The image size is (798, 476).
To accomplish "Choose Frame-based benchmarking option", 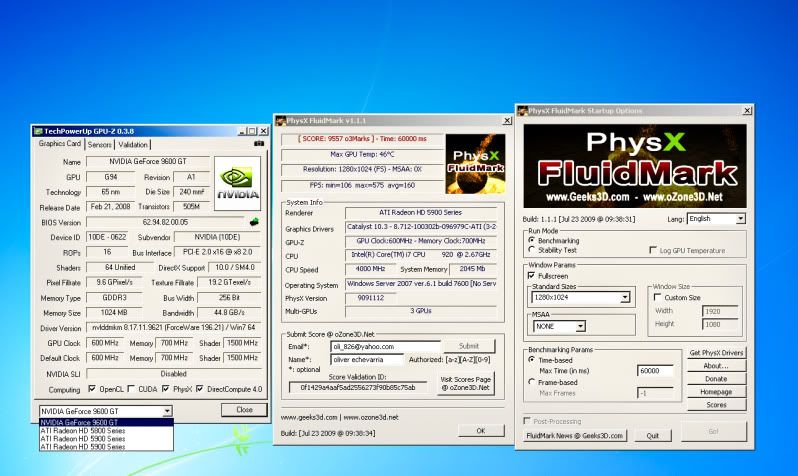I will tap(530, 381).
